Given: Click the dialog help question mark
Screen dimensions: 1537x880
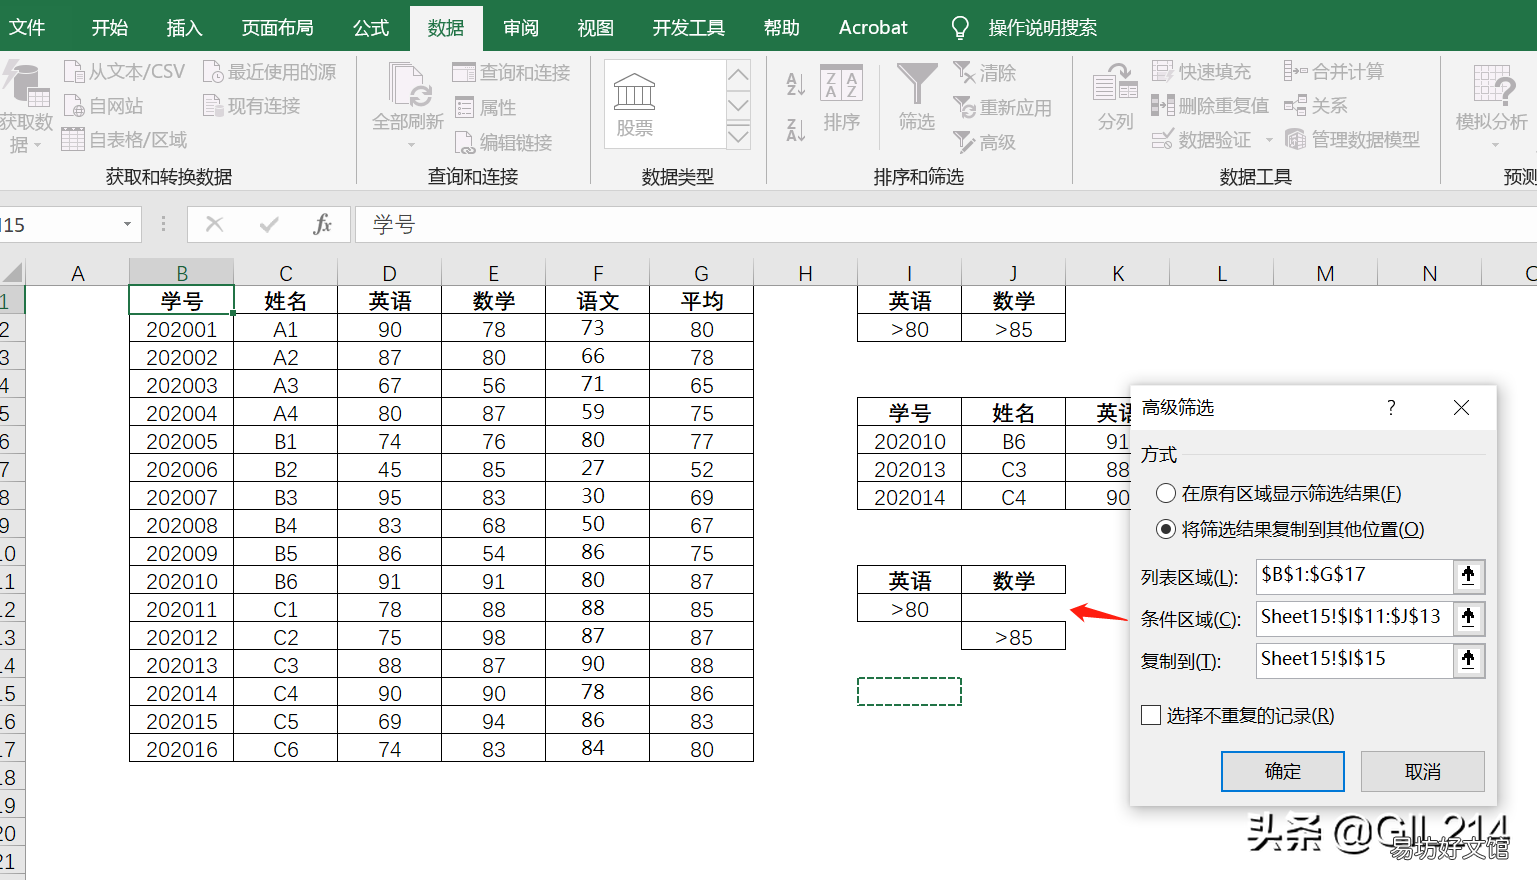Looking at the screenshot, I should [1391, 407].
